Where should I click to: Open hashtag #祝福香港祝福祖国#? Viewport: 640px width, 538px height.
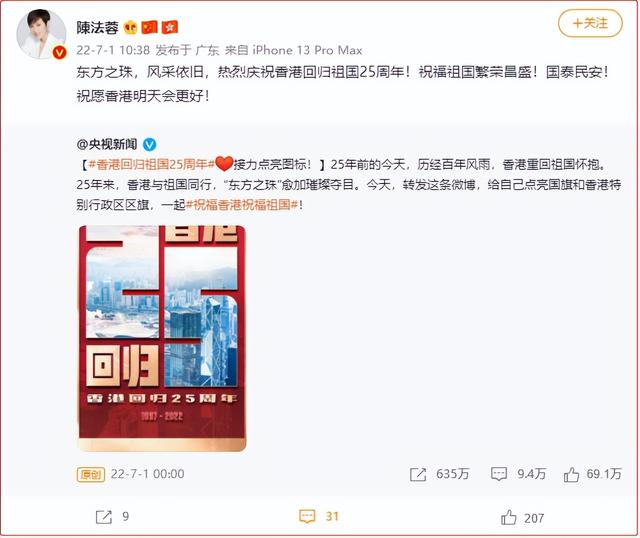(x=242, y=205)
